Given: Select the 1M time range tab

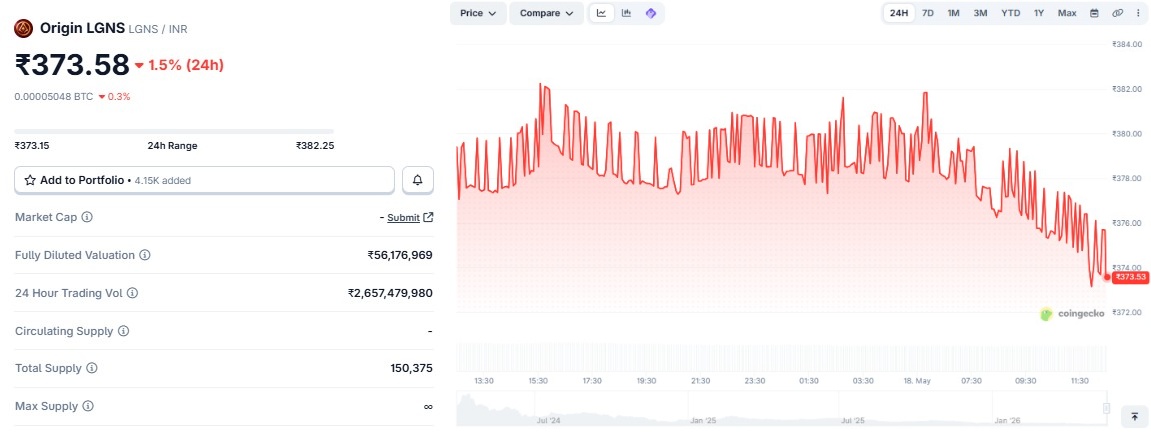Looking at the screenshot, I should 954,13.
